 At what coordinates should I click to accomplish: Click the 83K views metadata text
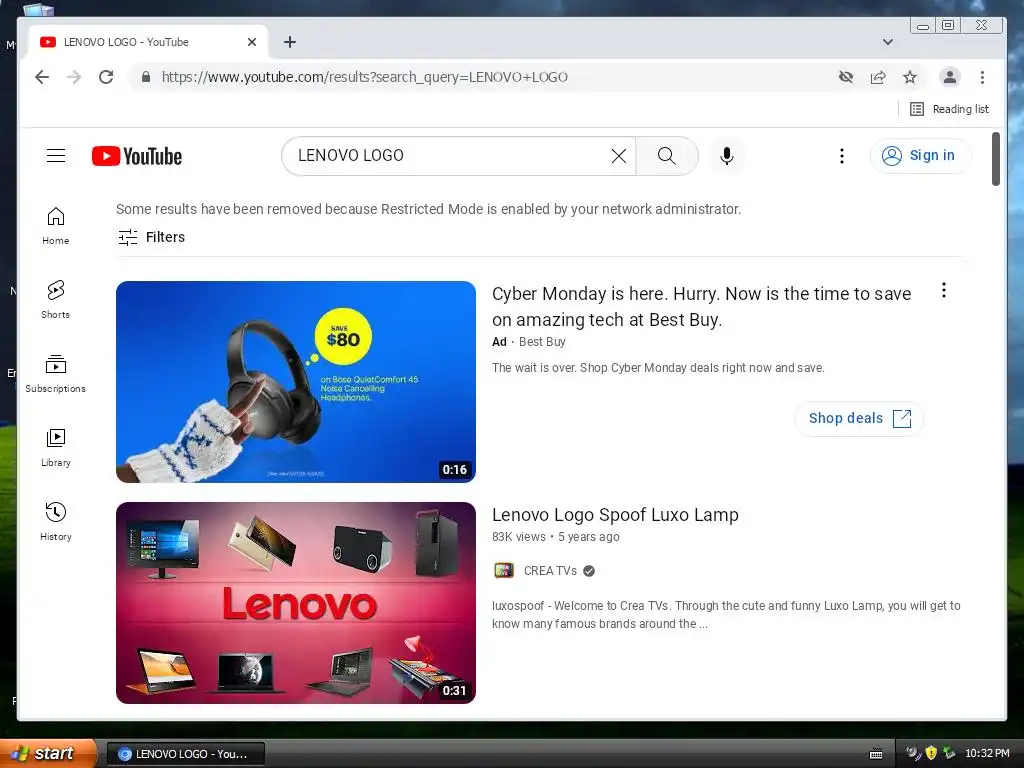[519, 537]
